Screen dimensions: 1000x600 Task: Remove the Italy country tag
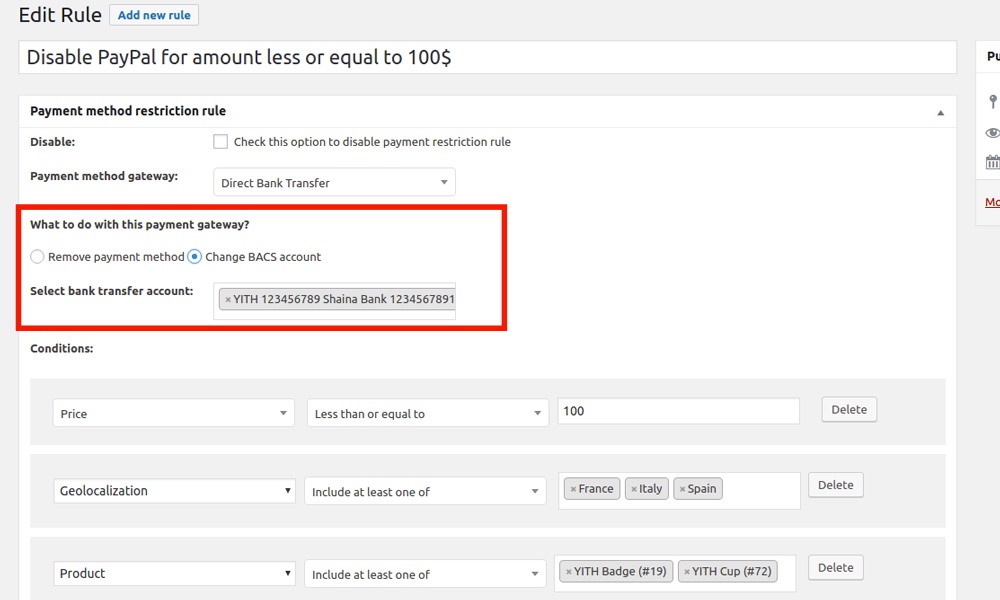tap(633, 489)
